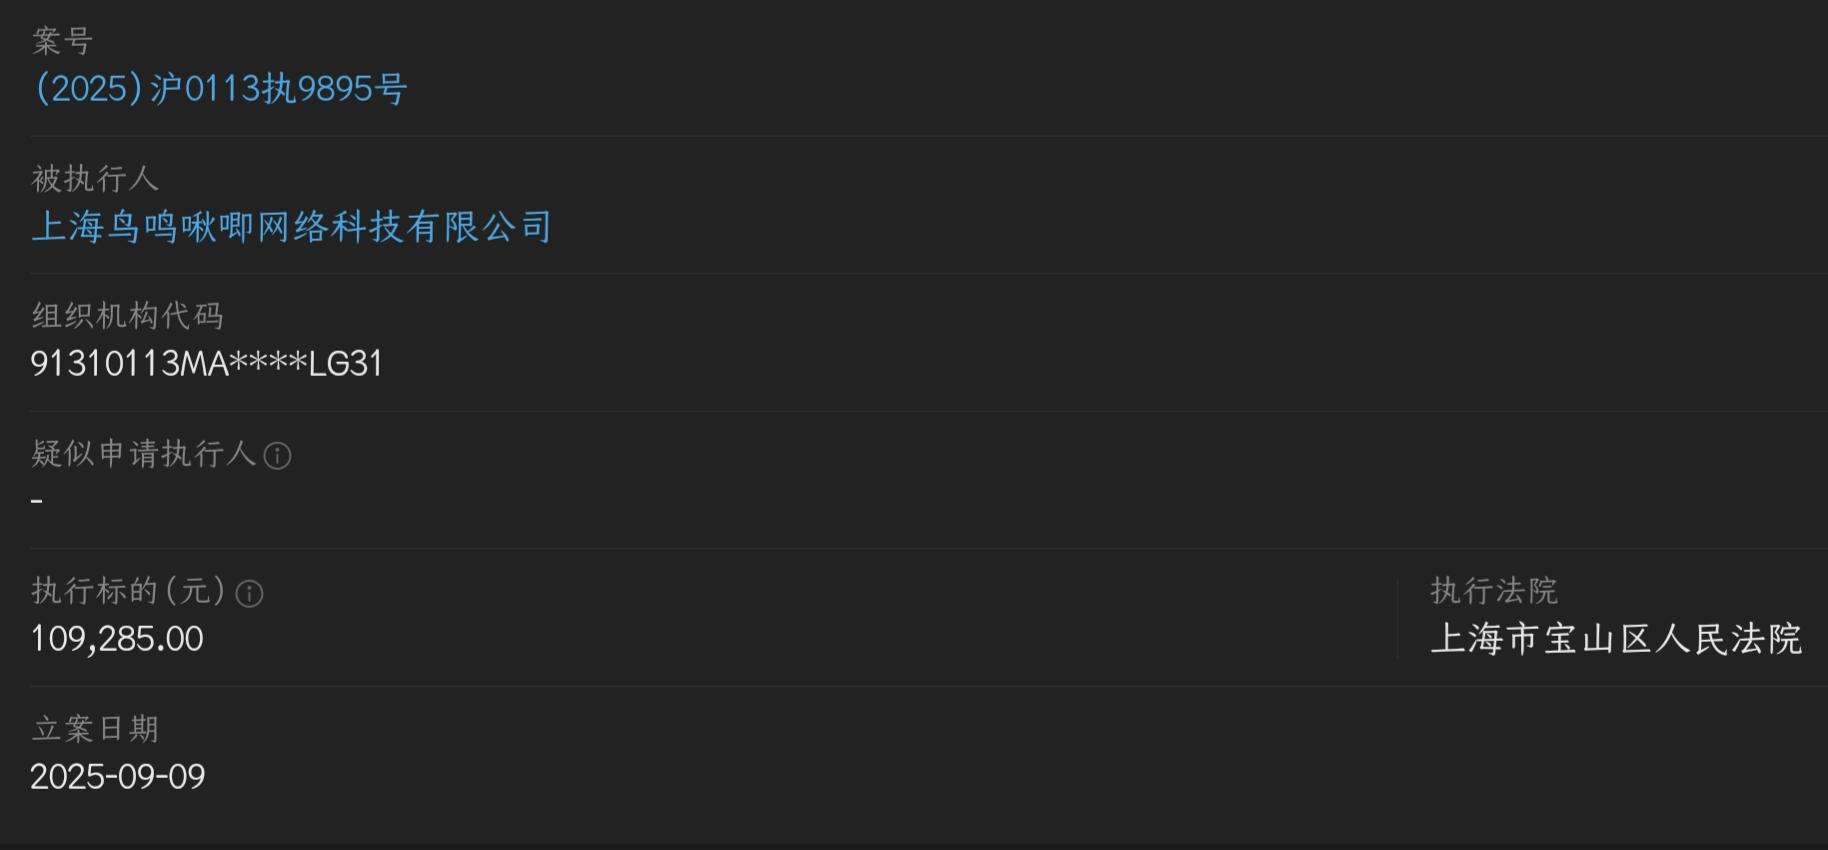Image resolution: width=1828 pixels, height=850 pixels.
Task: Select the 组织机构代码 field label
Action: click(x=127, y=316)
